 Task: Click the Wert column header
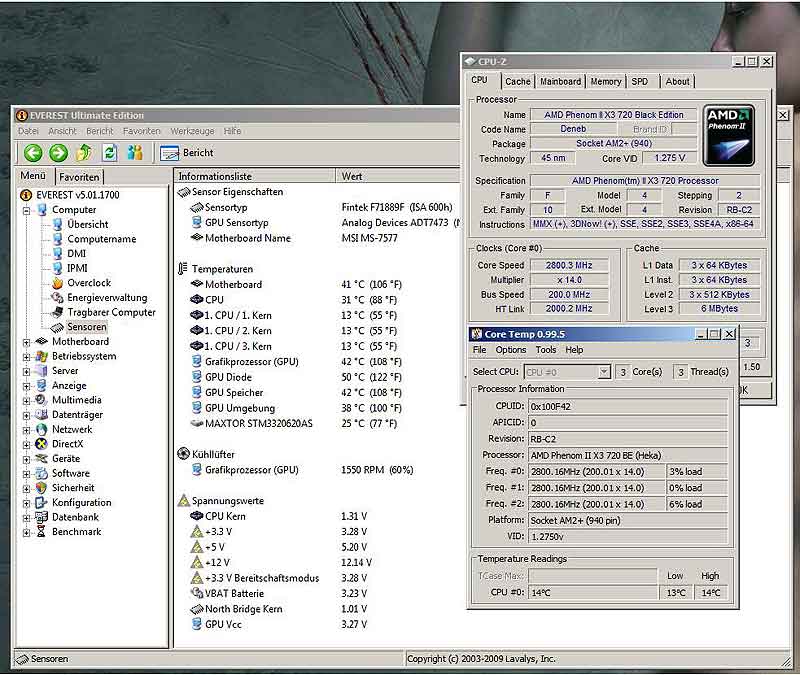(x=398, y=176)
